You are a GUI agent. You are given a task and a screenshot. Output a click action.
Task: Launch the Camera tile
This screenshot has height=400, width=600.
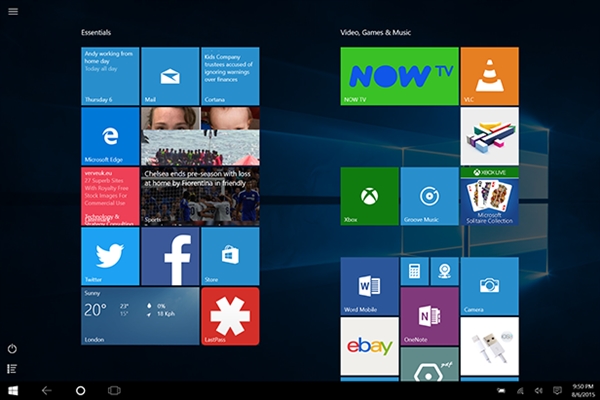(489, 286)
